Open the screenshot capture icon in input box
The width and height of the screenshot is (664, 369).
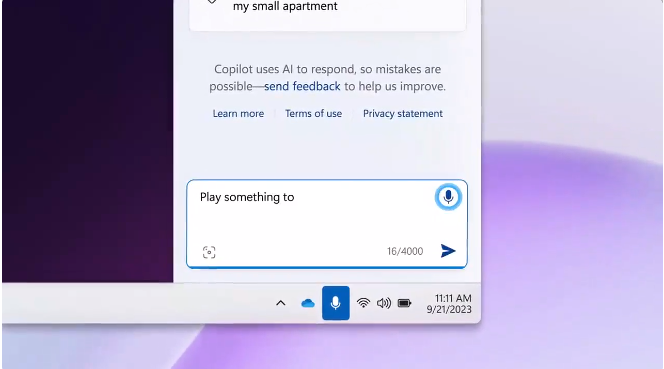tap(209, 252)
